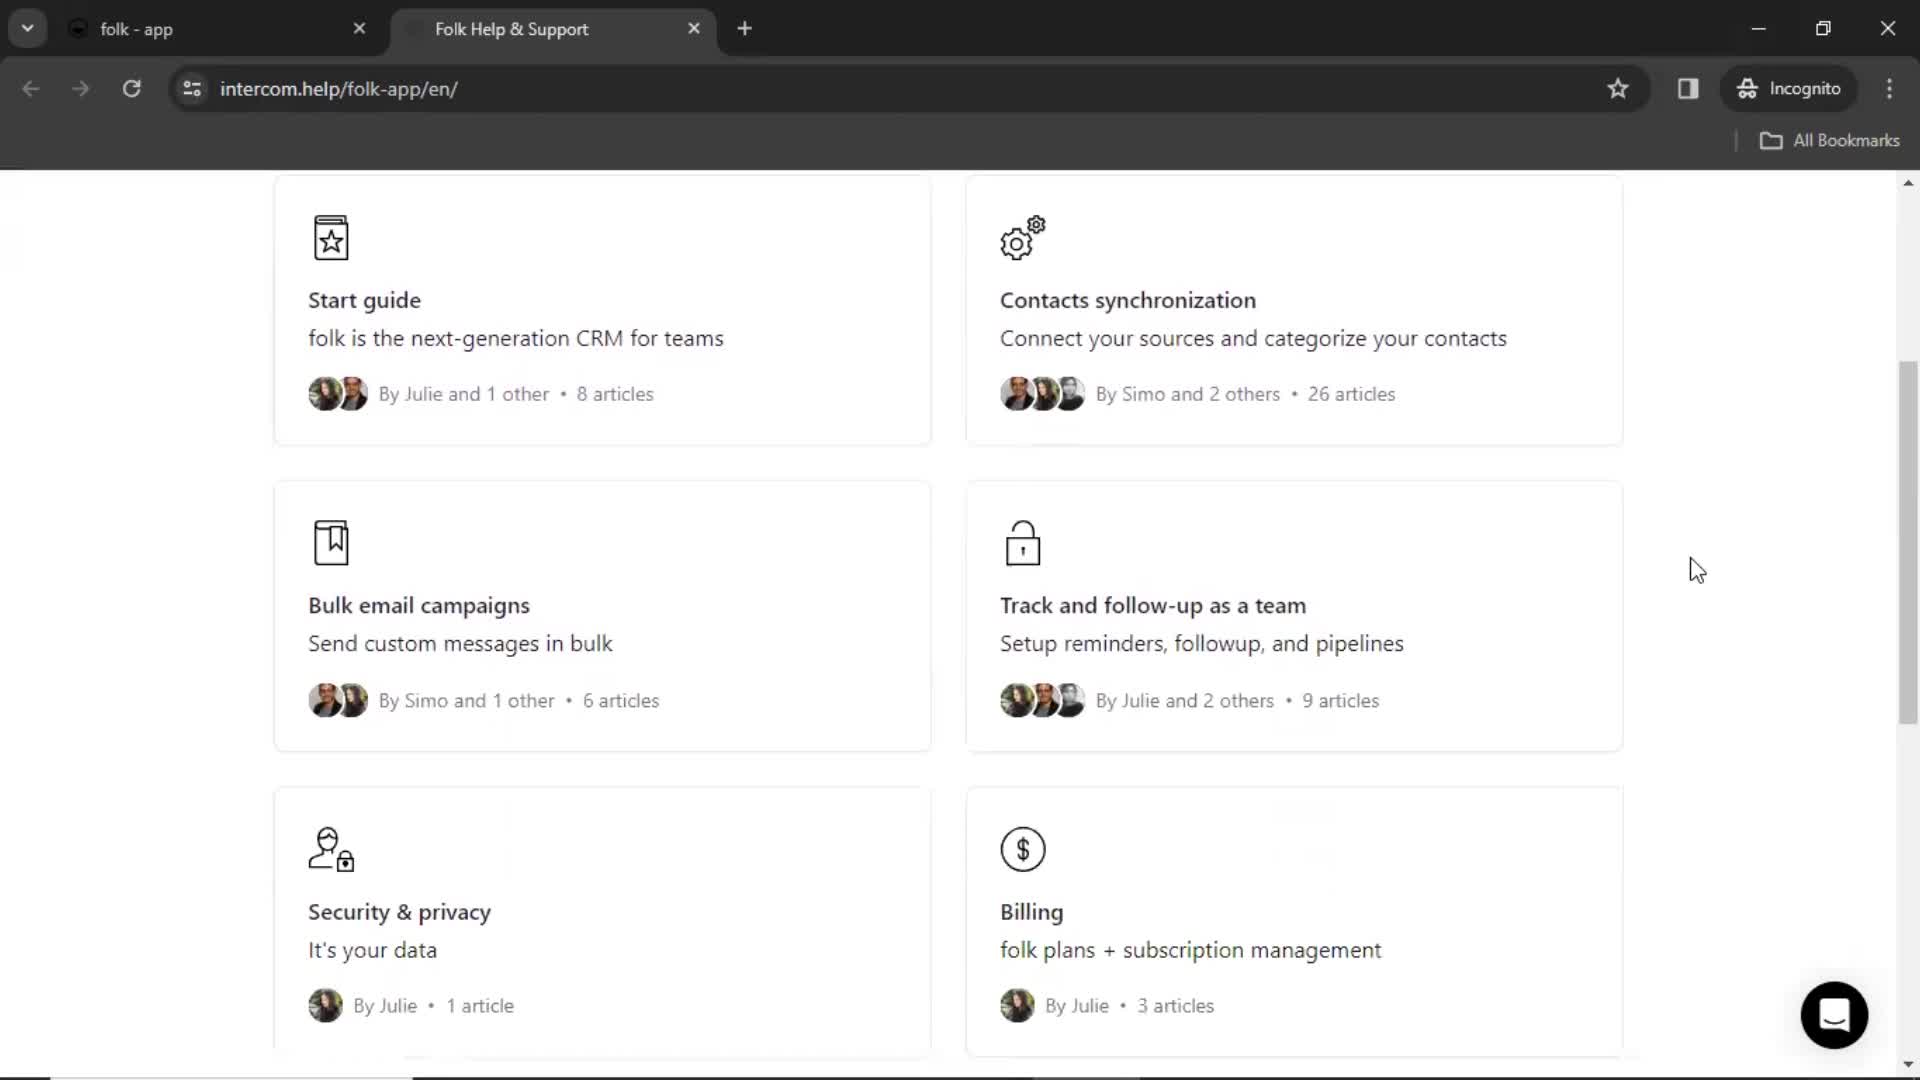The height and width of the screenshot is (1080, 1920).
Task: Click the "1 article" count text
Action: (480, 1005)
